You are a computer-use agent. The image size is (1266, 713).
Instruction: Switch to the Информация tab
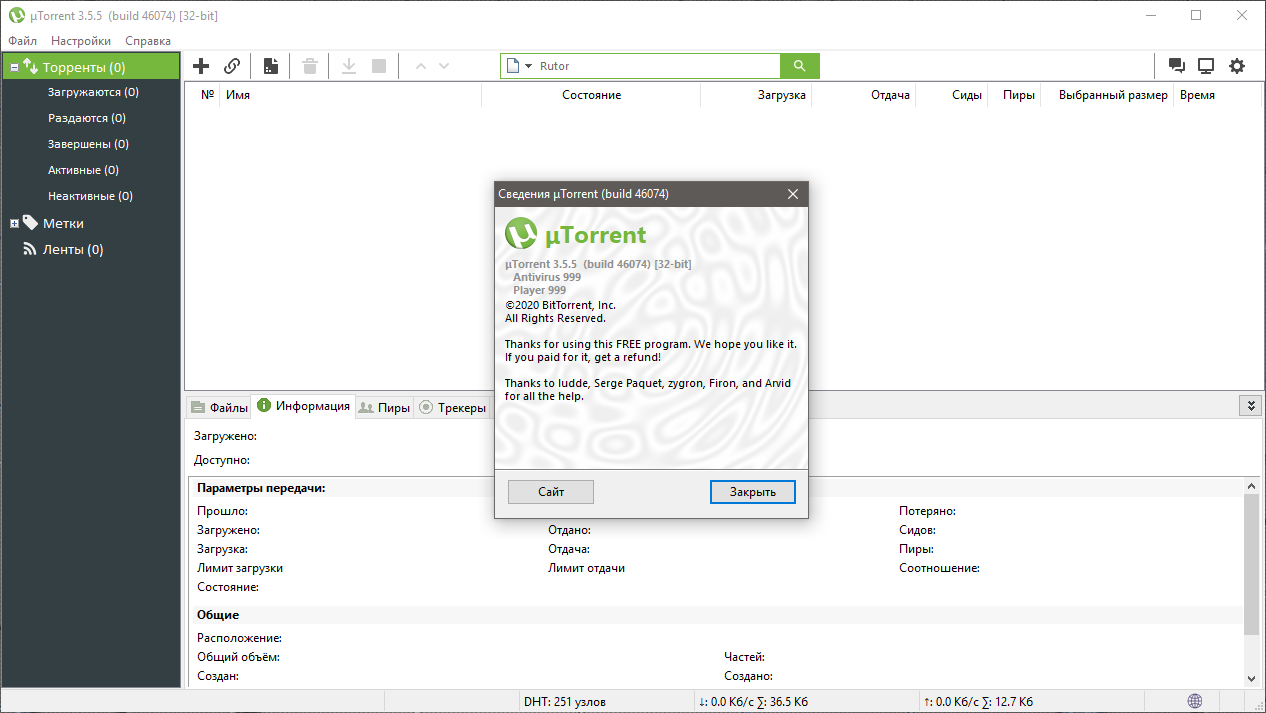[x=303, y=406]
